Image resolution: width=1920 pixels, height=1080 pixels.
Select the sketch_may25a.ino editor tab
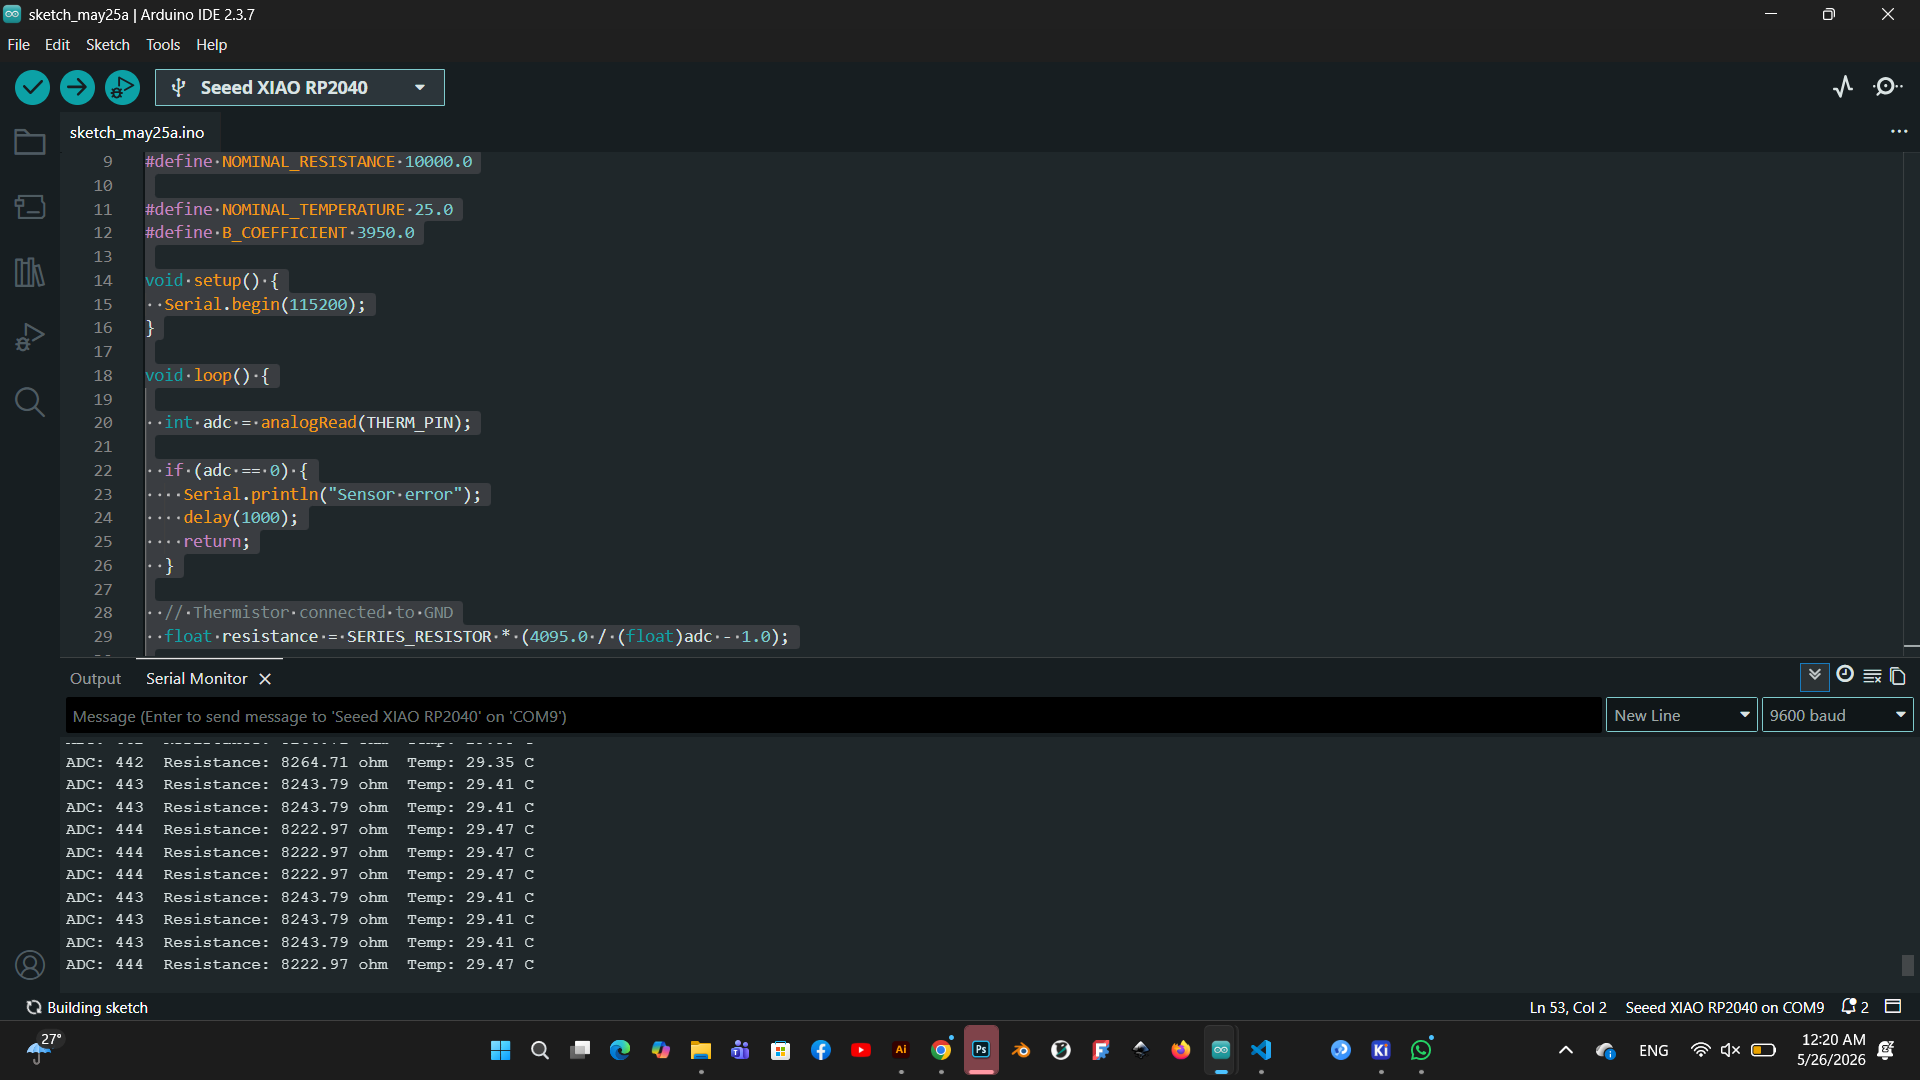pos(137,132)
